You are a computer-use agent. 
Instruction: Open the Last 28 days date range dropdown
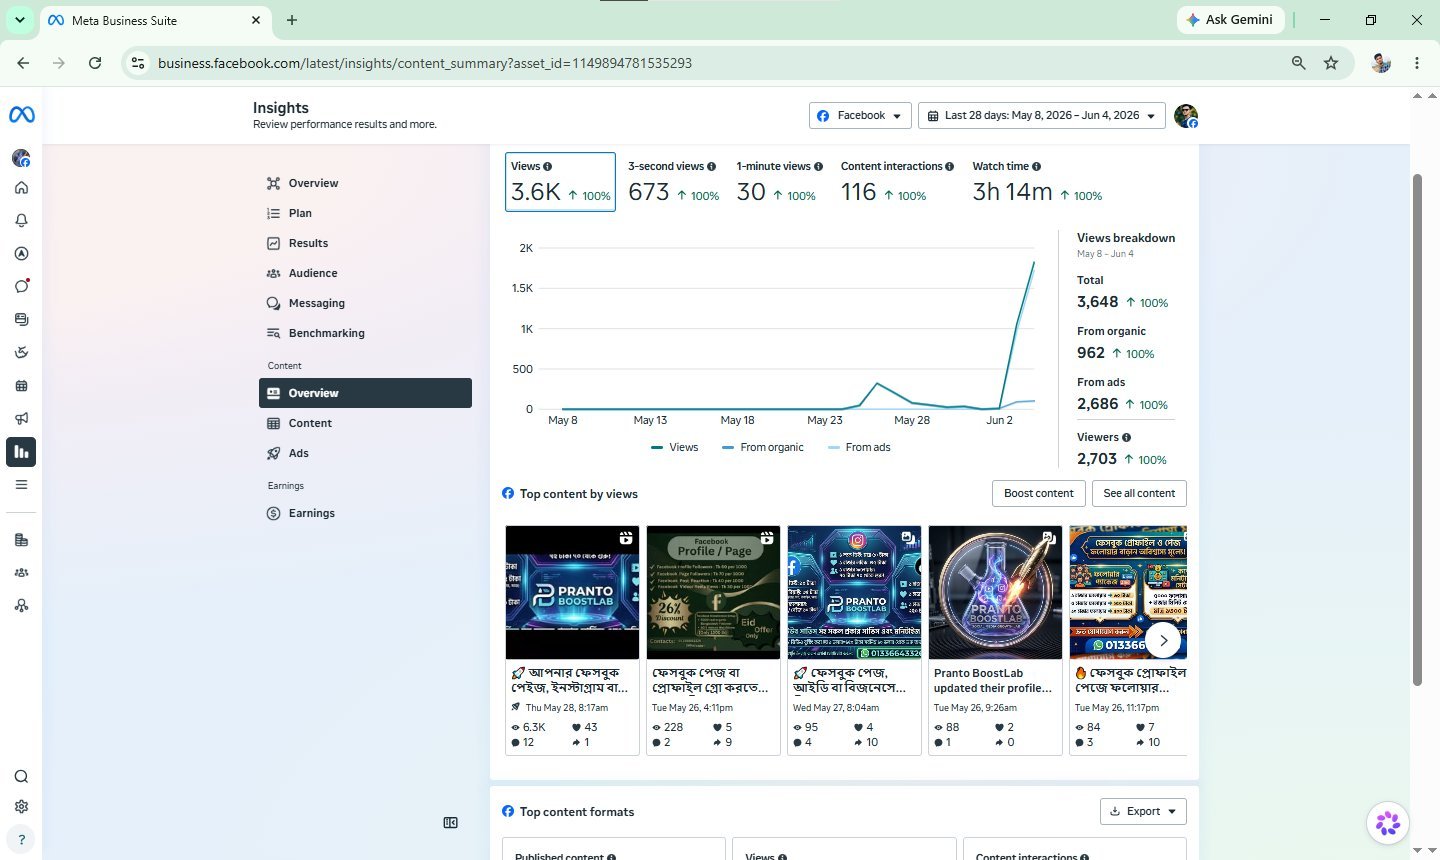coord(1042,116)
